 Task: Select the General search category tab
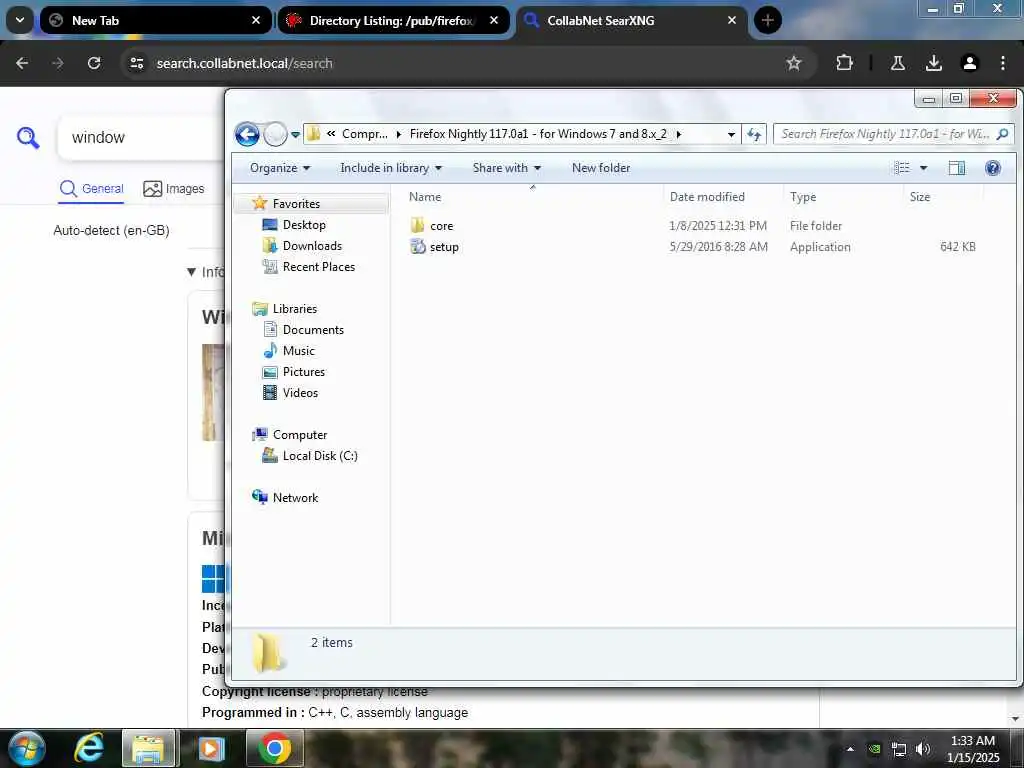tap(91, 189)
